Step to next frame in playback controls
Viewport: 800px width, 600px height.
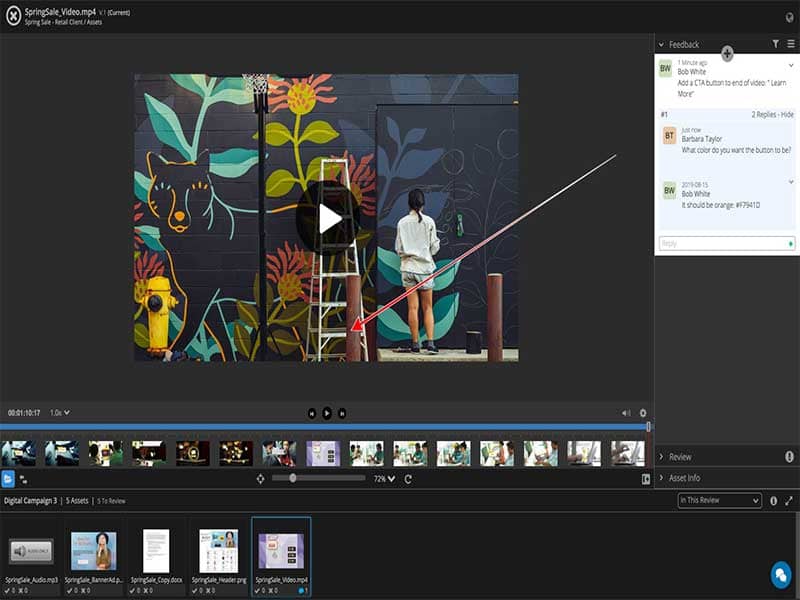[342, 412]
